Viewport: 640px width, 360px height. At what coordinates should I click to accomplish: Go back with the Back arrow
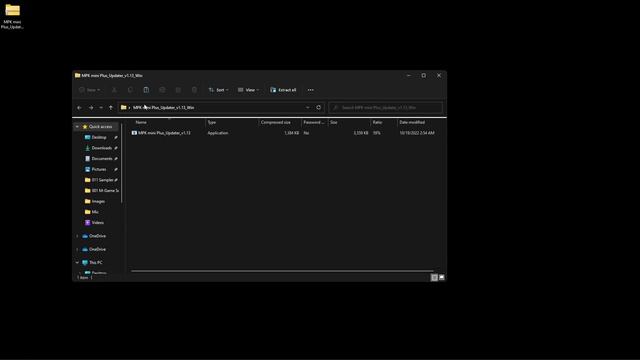click(80, 108)
